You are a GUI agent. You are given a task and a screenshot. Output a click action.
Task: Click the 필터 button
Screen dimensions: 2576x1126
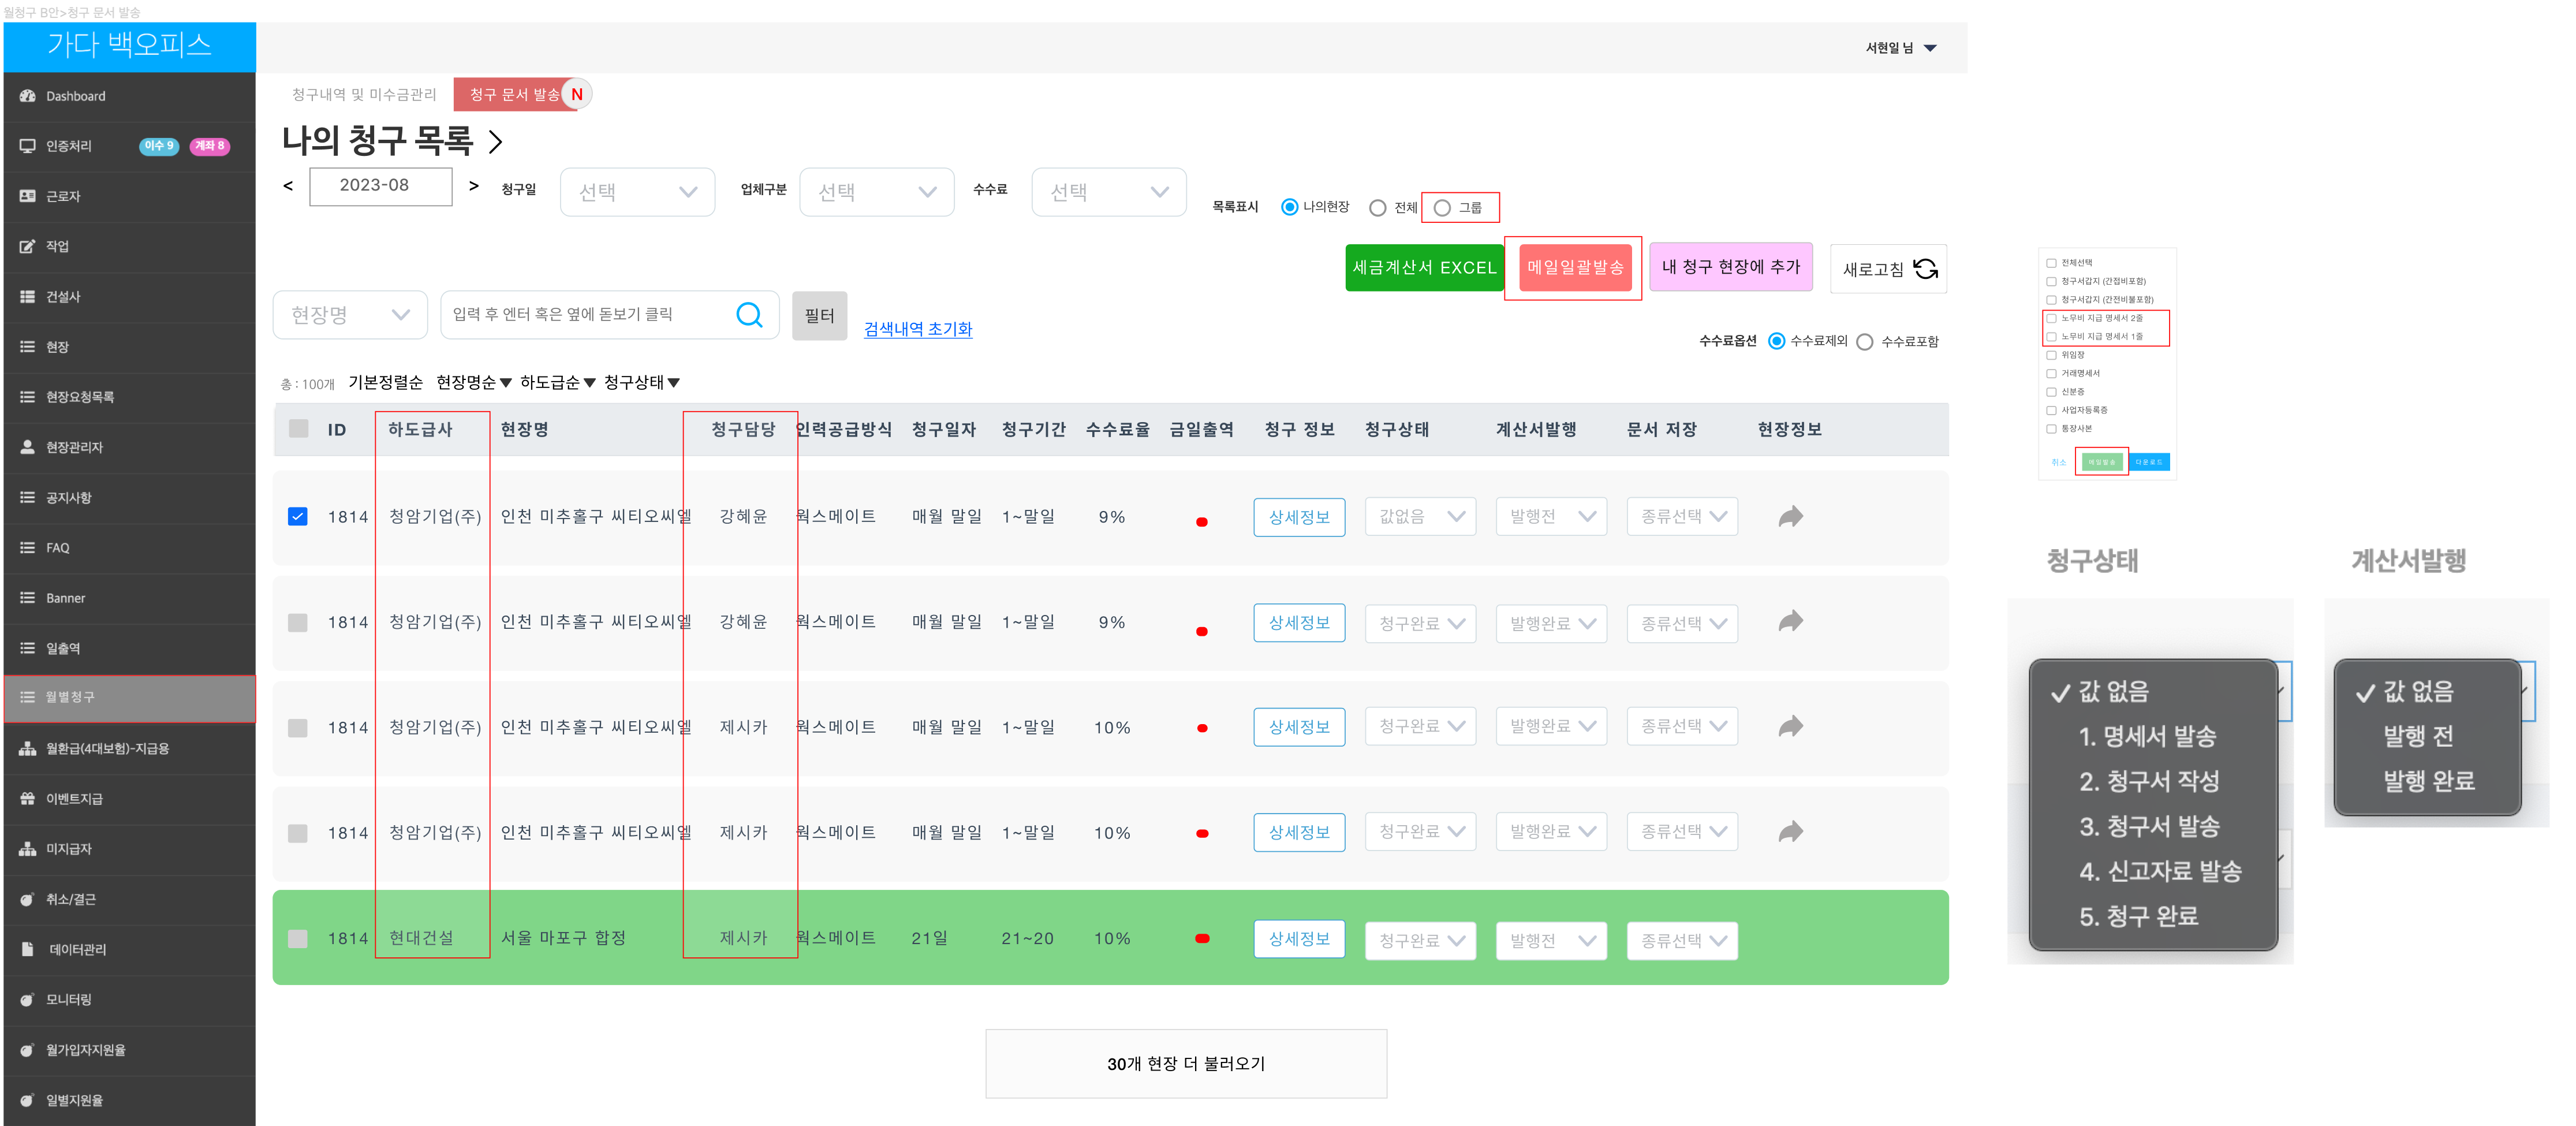(x=819, y=316)
